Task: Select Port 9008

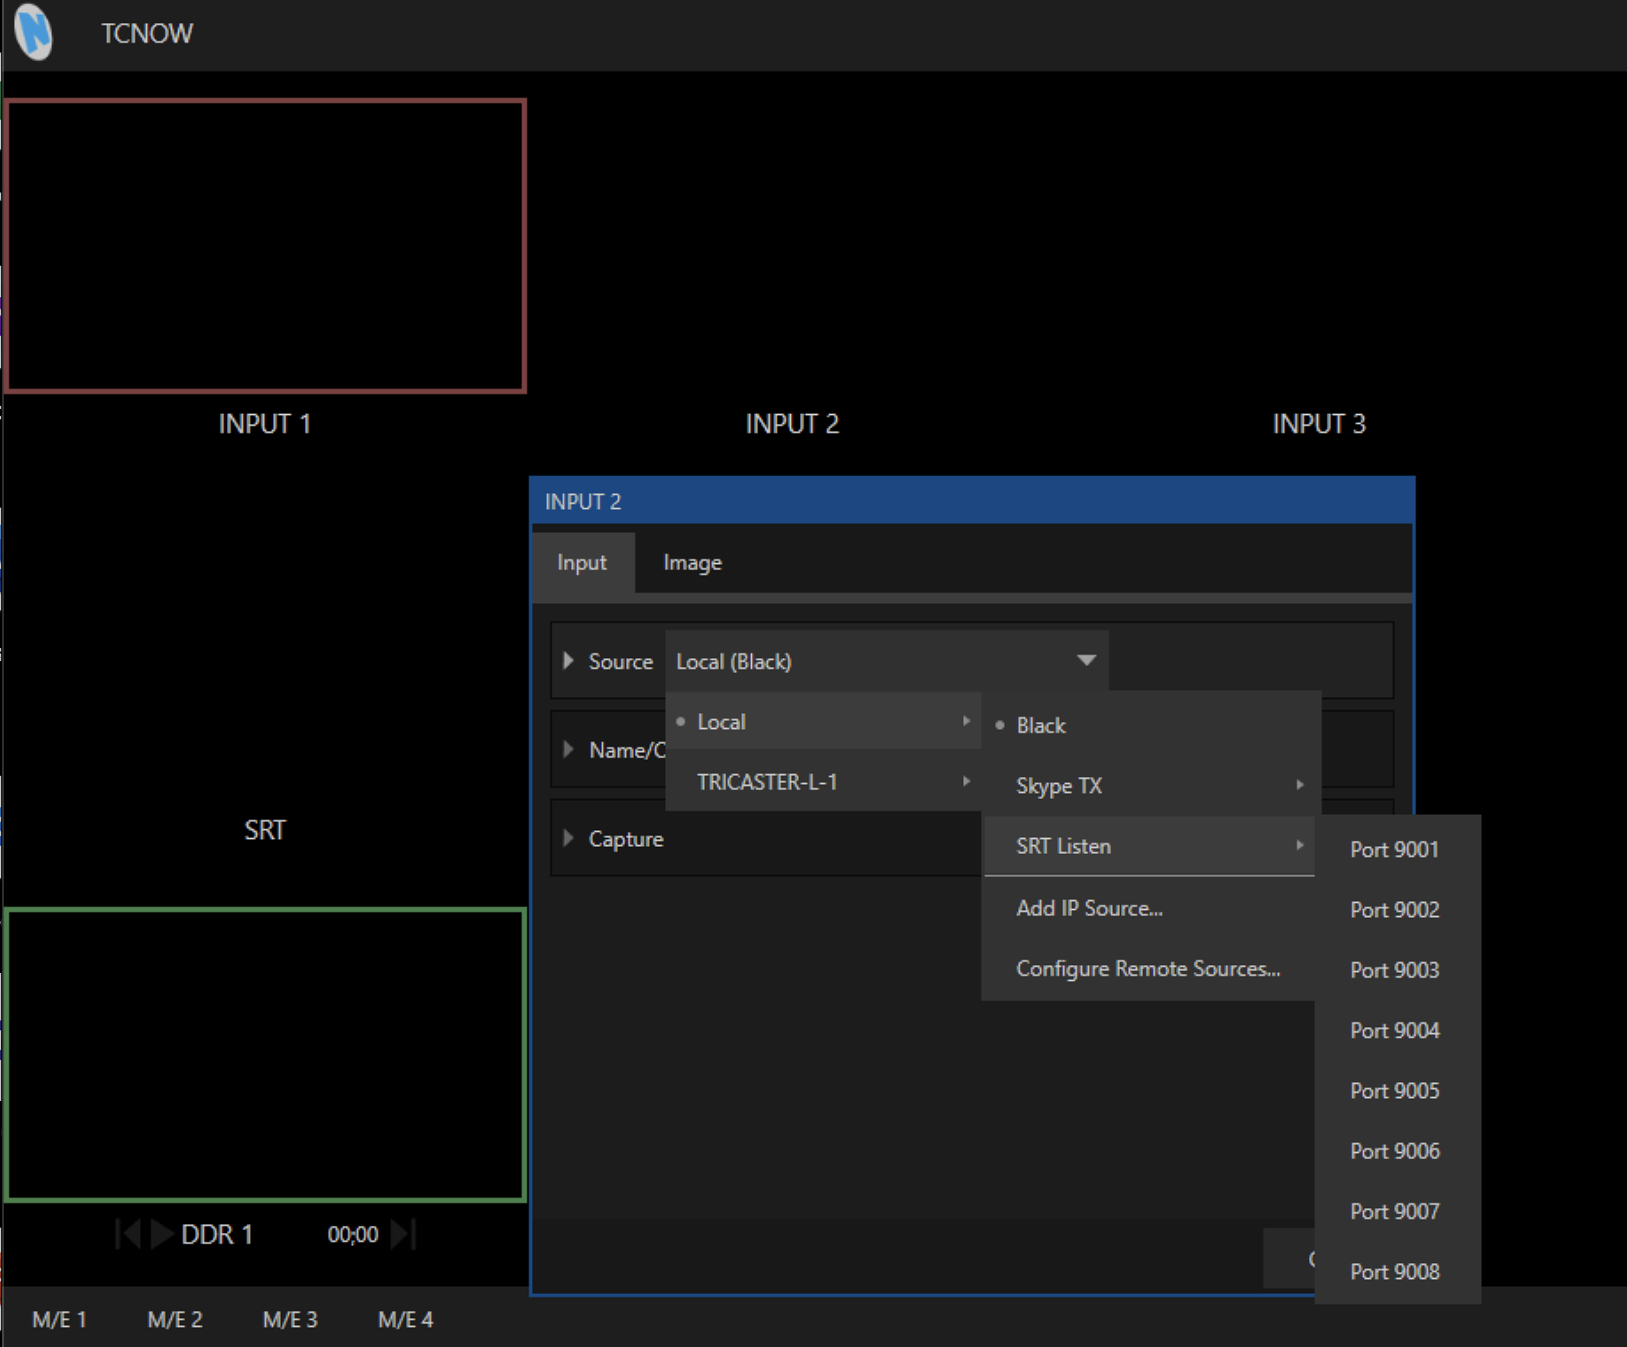Action: tap(1397, 1271)
